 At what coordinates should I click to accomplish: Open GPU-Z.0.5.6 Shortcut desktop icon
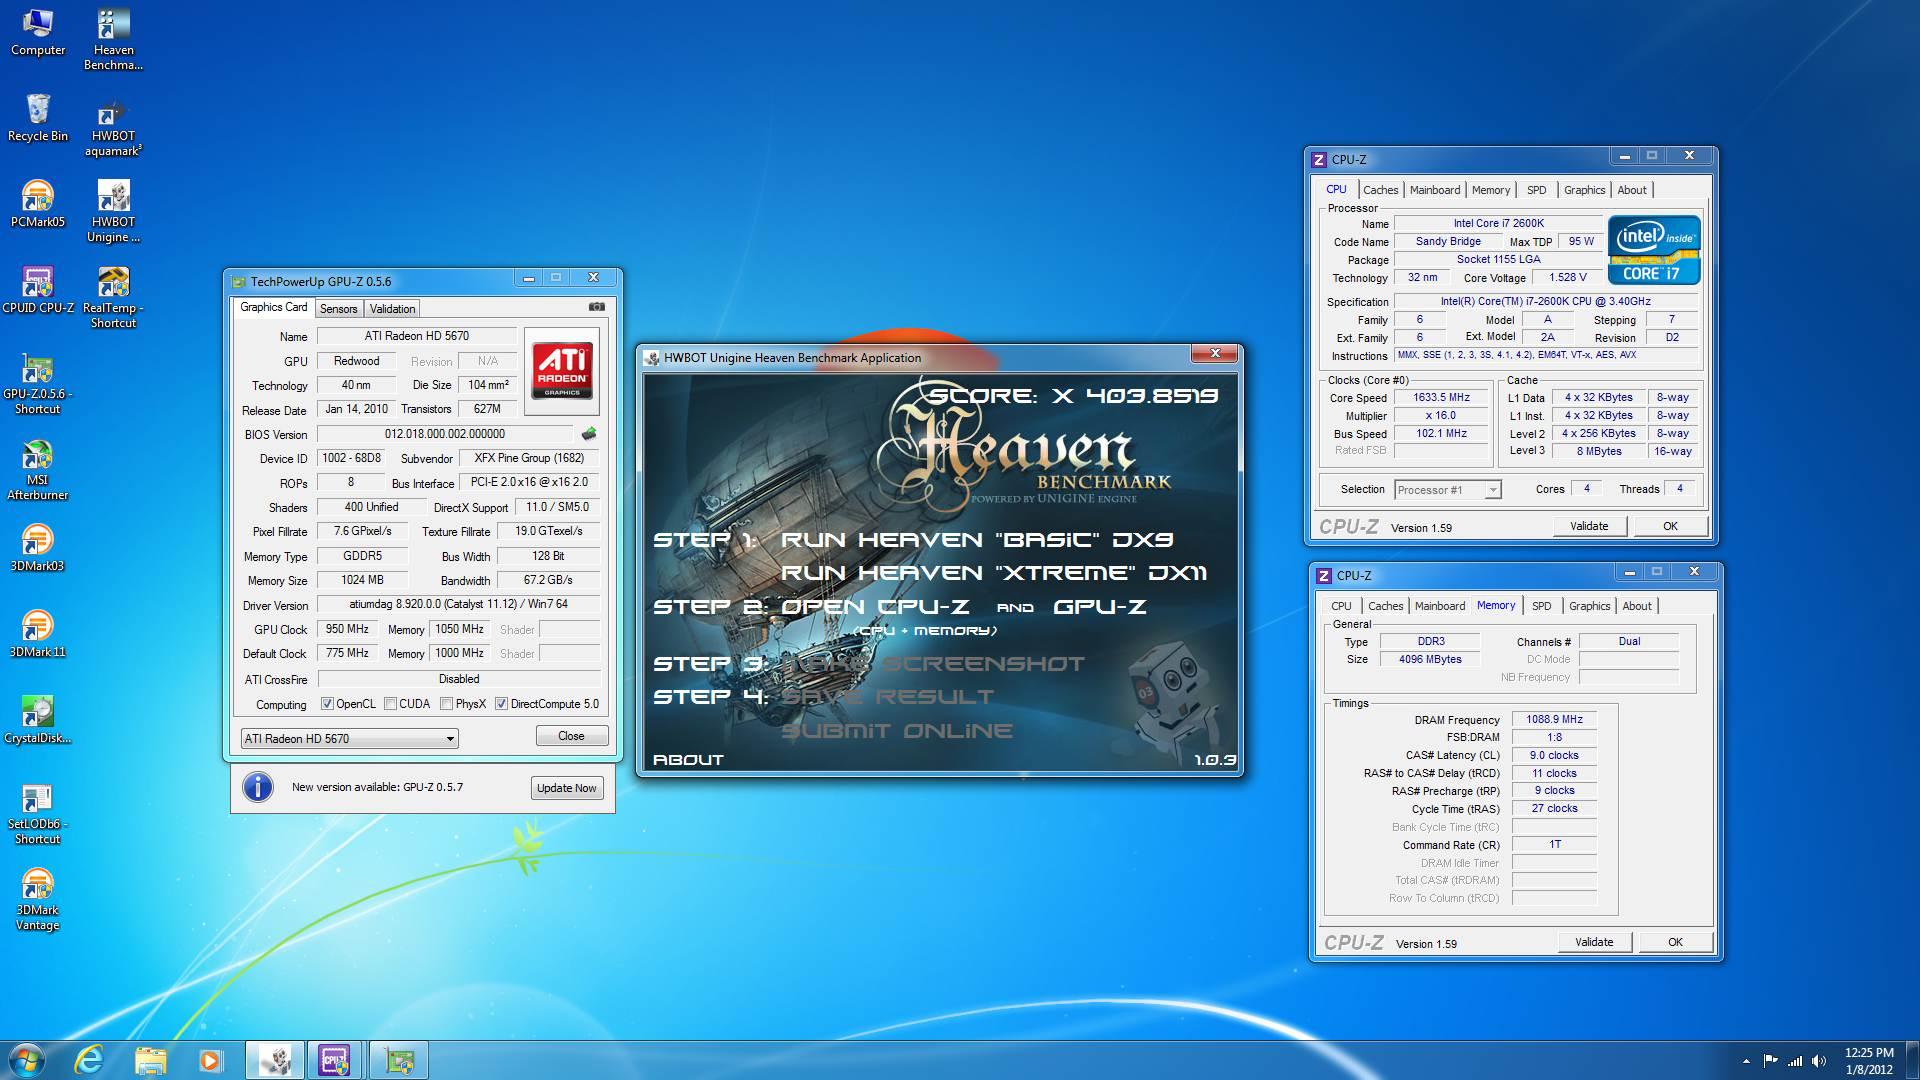[37, 383]
